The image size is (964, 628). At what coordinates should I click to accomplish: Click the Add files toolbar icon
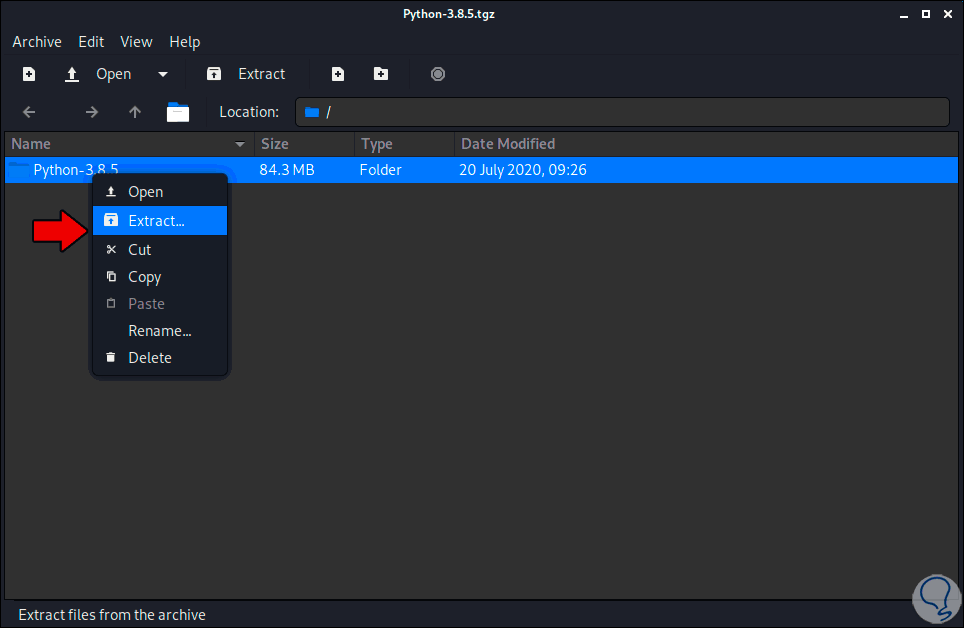[x=338, y=74]
